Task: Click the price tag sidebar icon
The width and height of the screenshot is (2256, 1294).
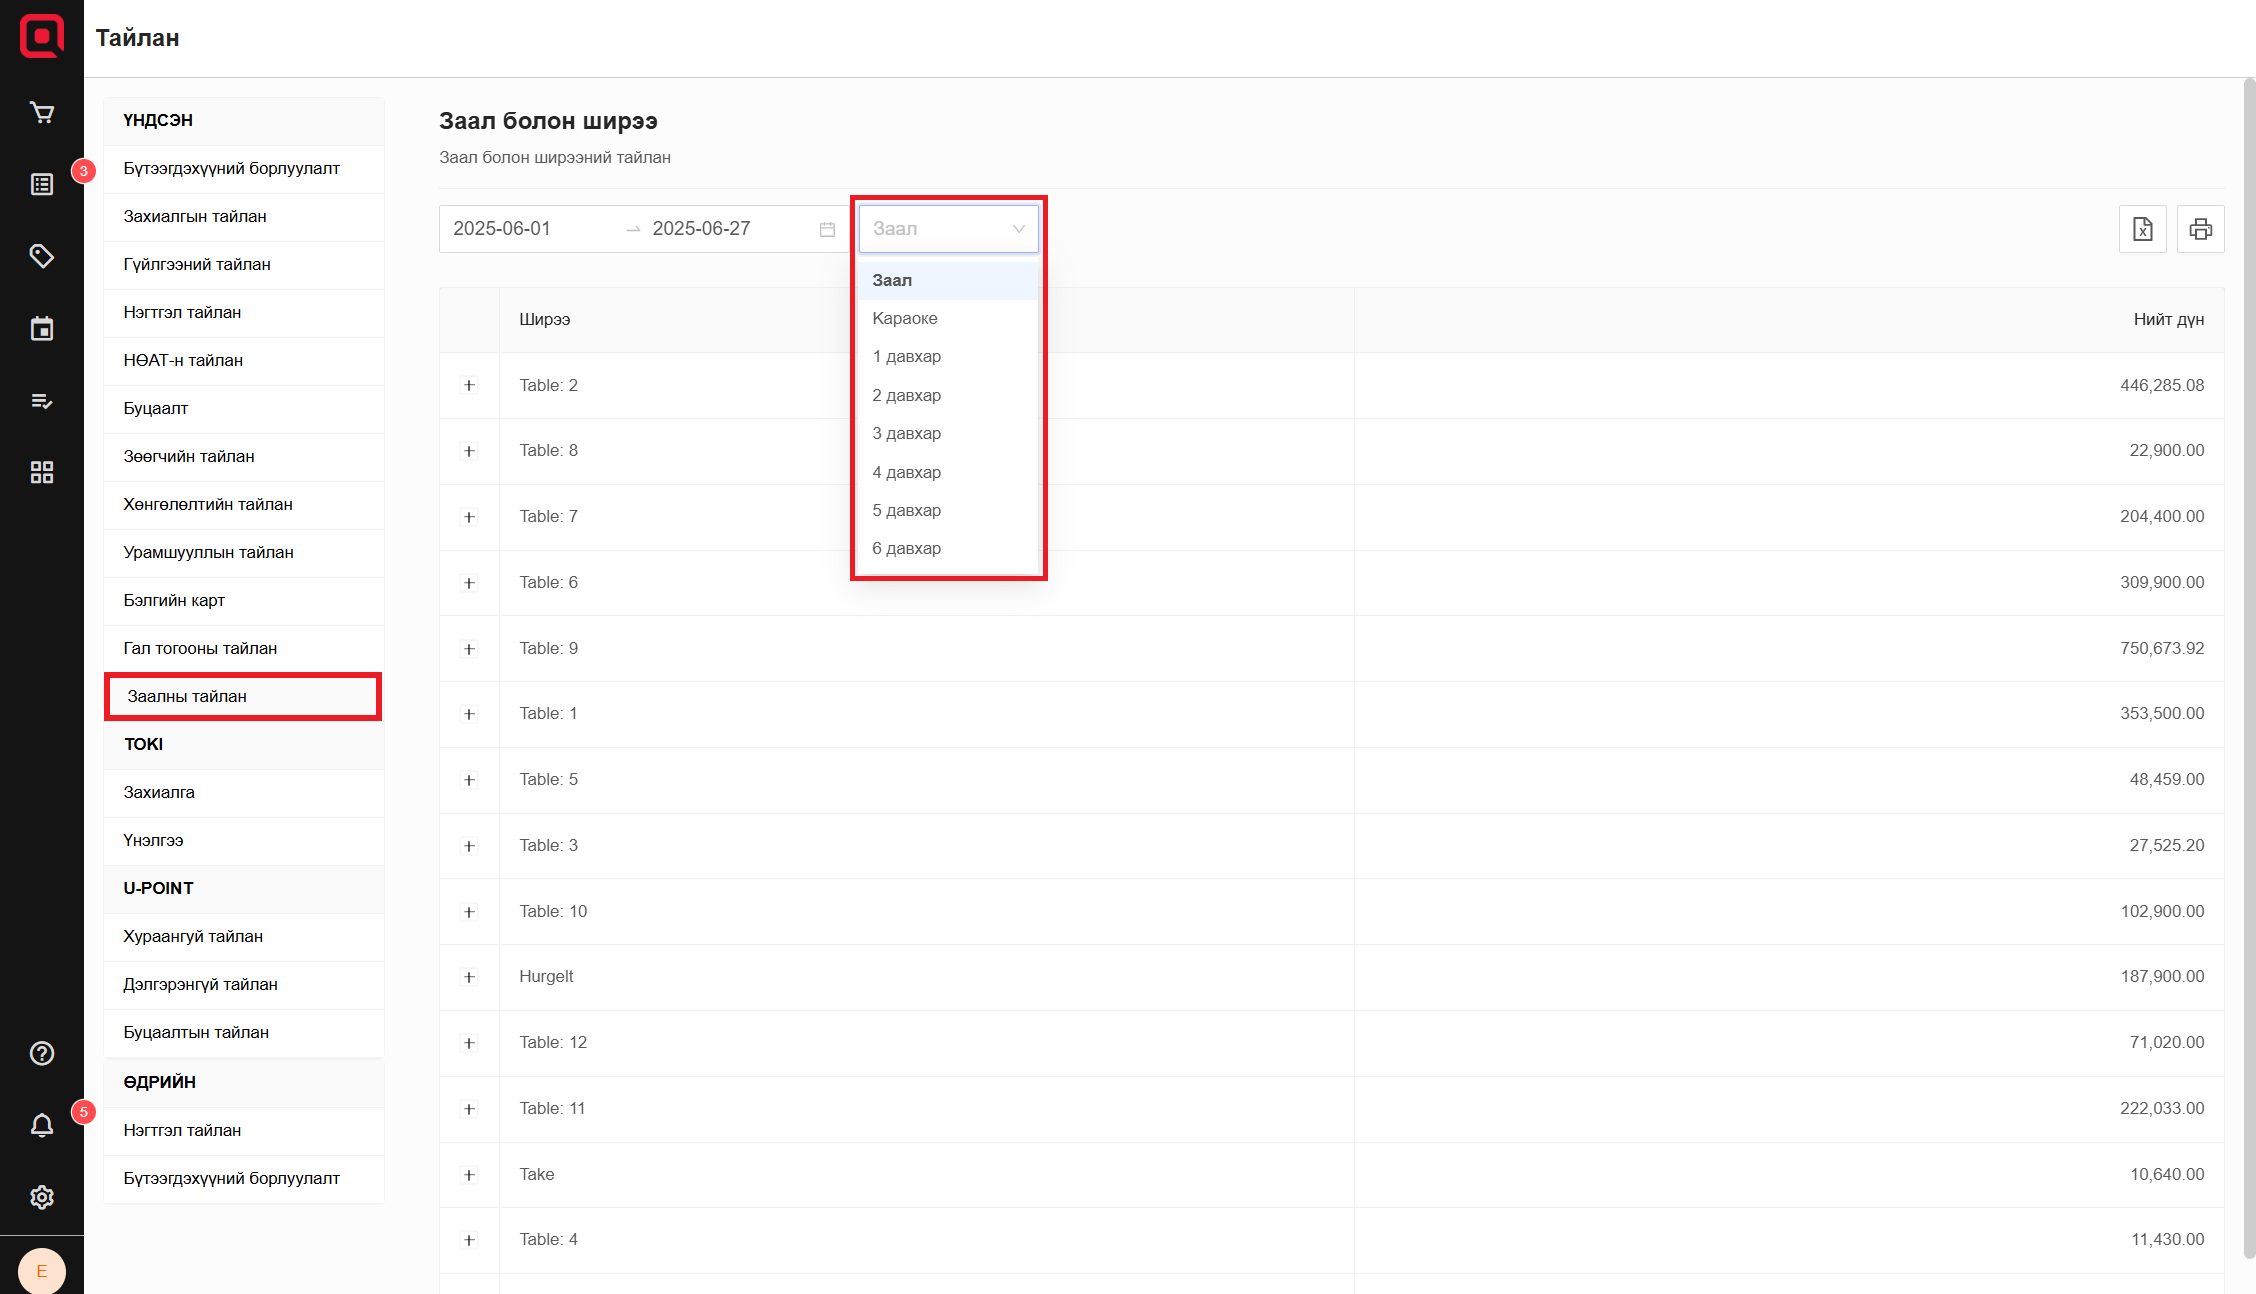Action: 42,257
